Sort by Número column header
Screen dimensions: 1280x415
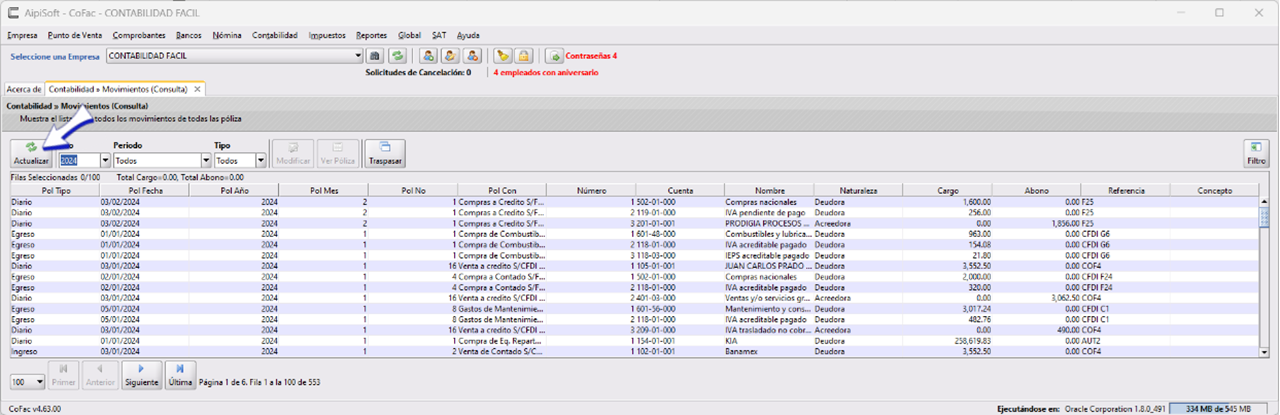591,189
